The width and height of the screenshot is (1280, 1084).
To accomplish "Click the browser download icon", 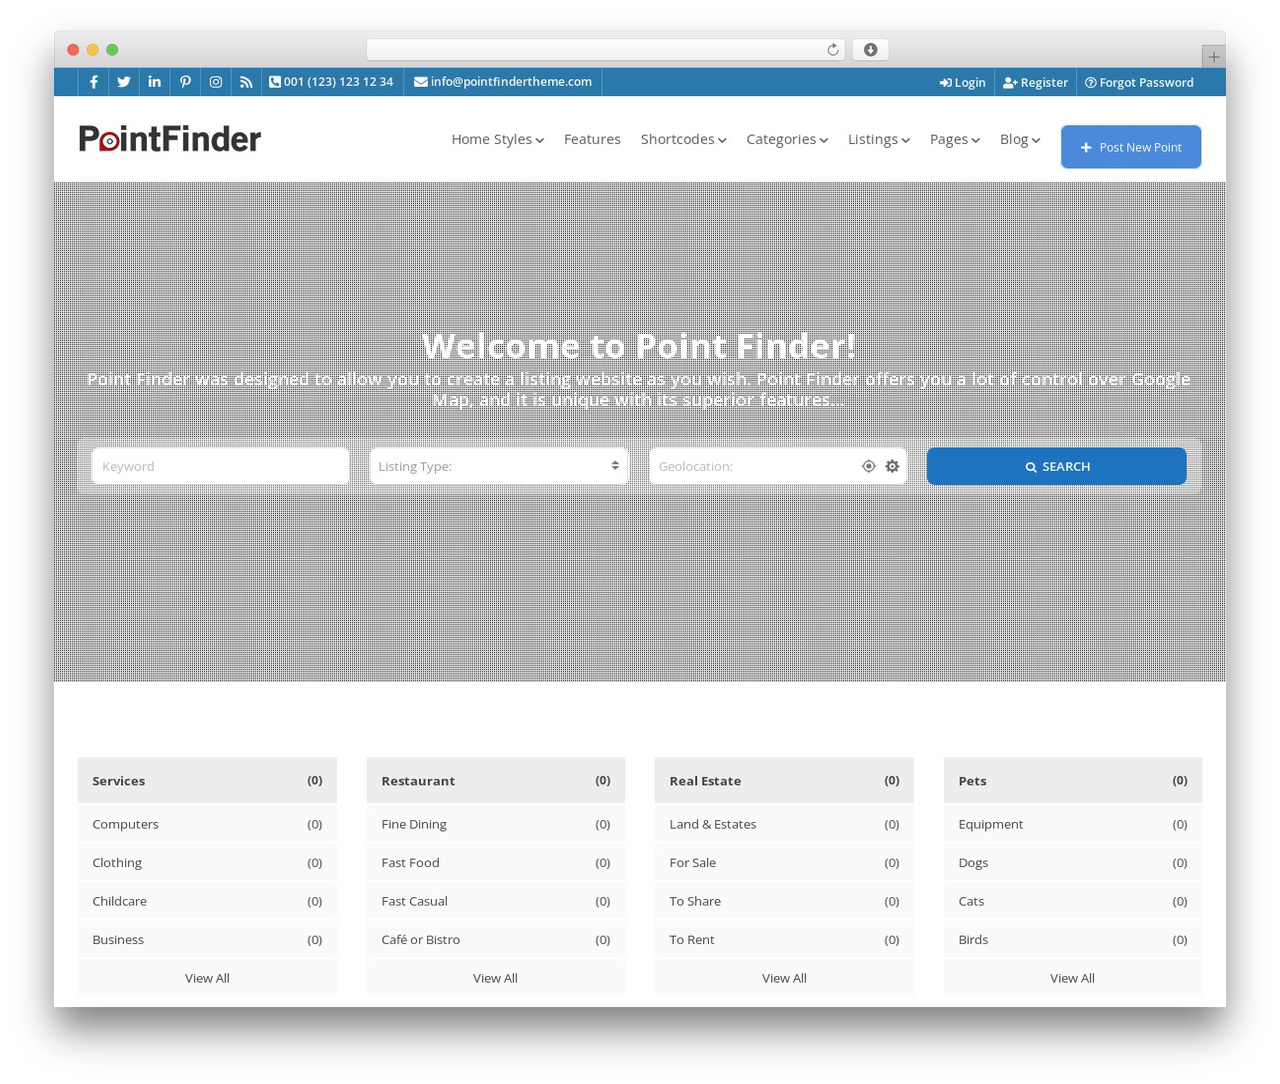I will point(871,50).
